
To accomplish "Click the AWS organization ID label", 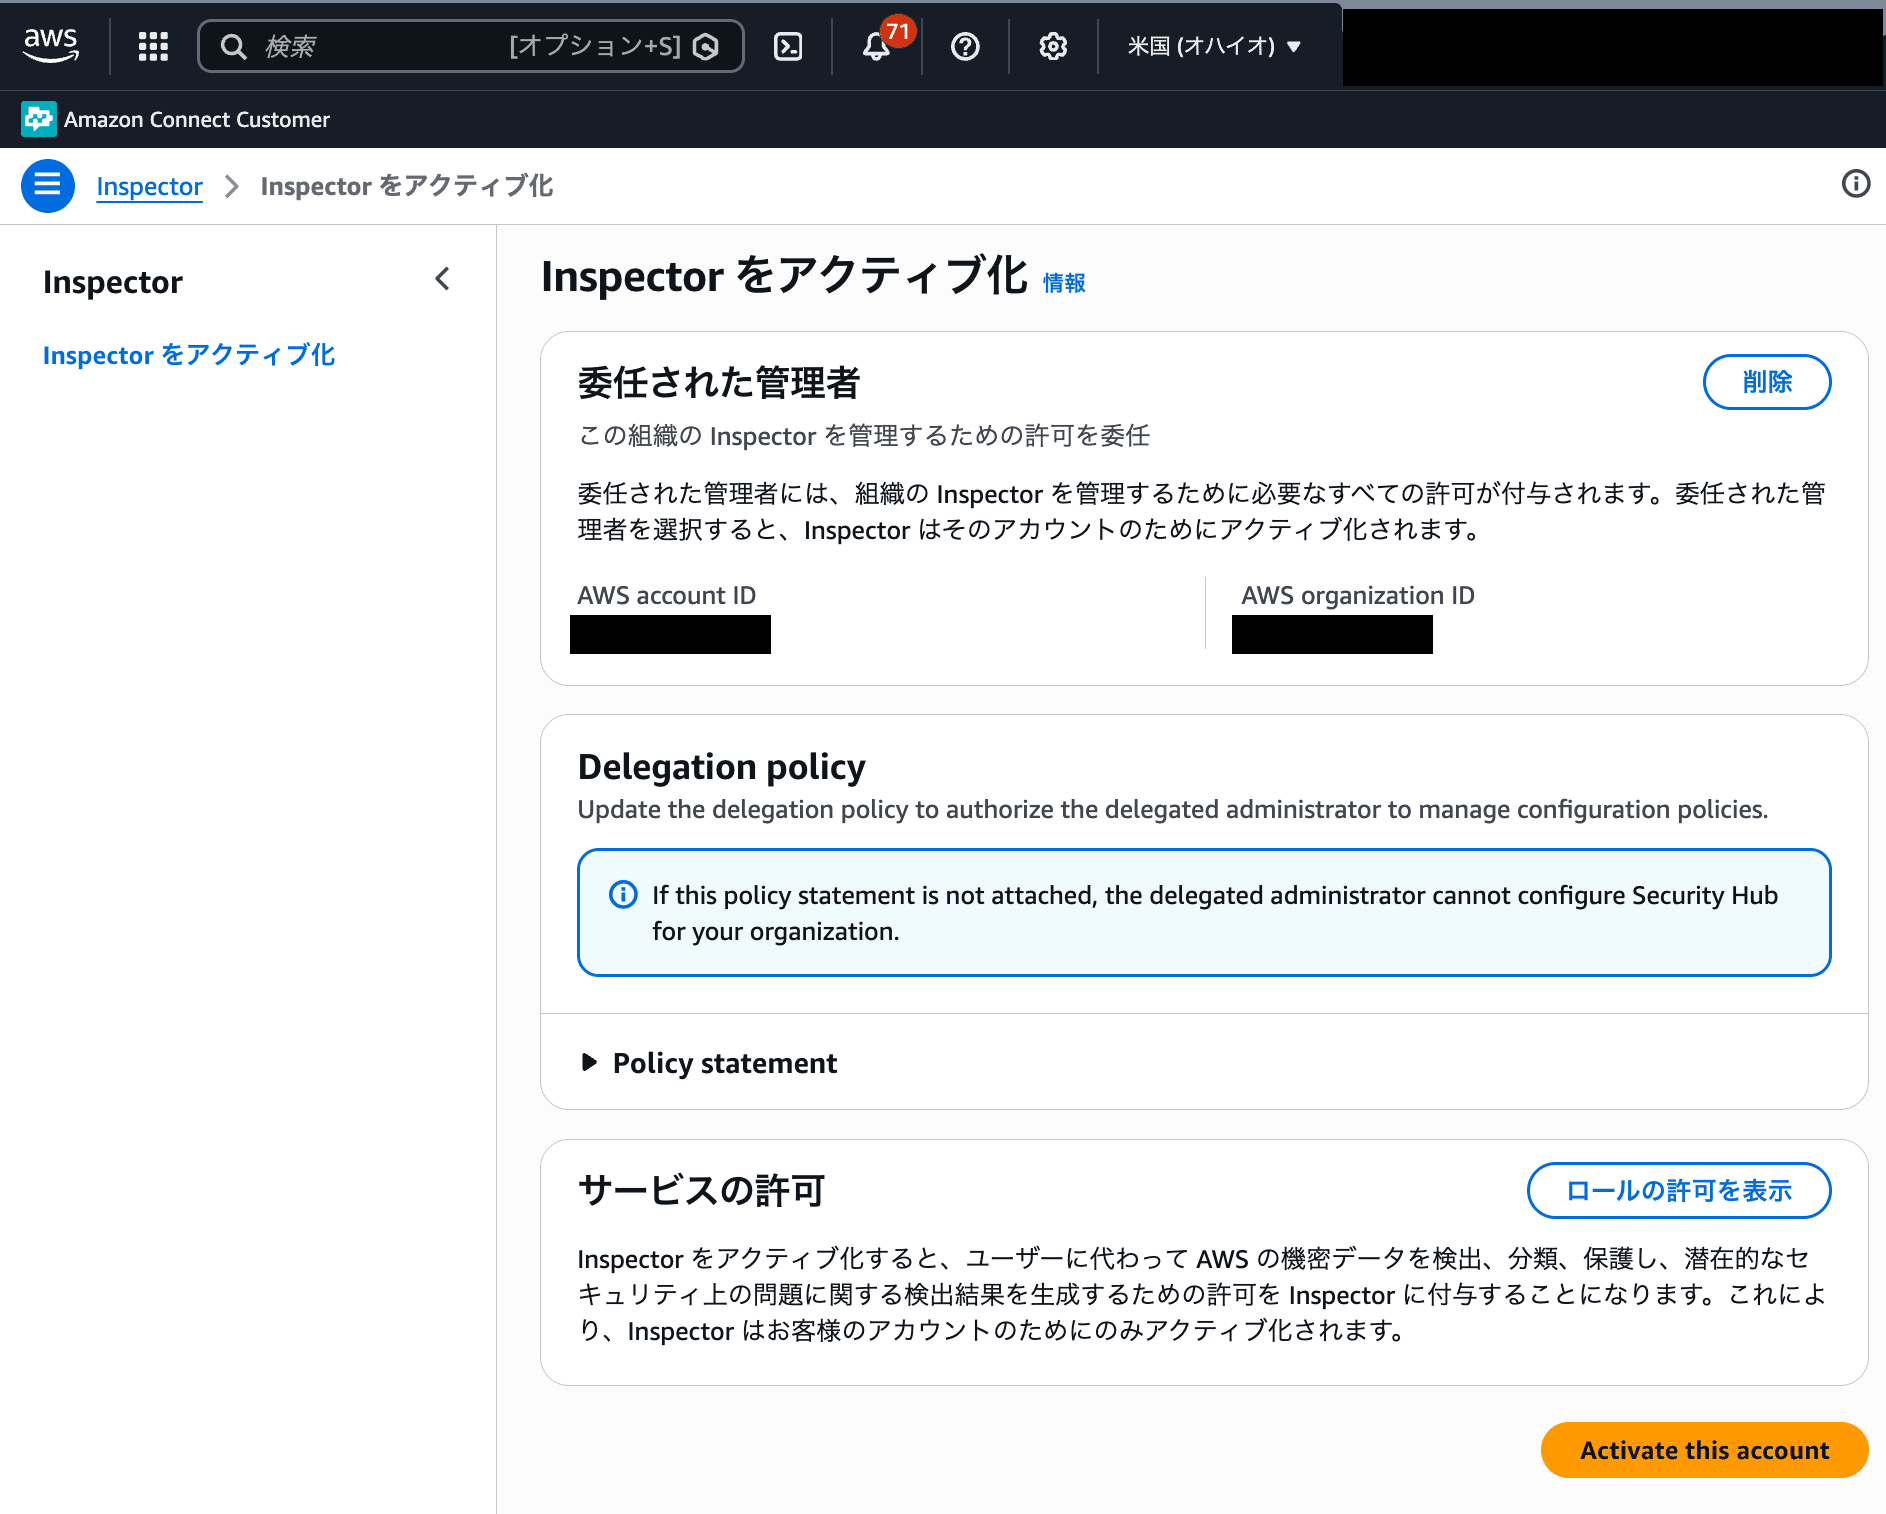I will click(x=1357, y=595).
